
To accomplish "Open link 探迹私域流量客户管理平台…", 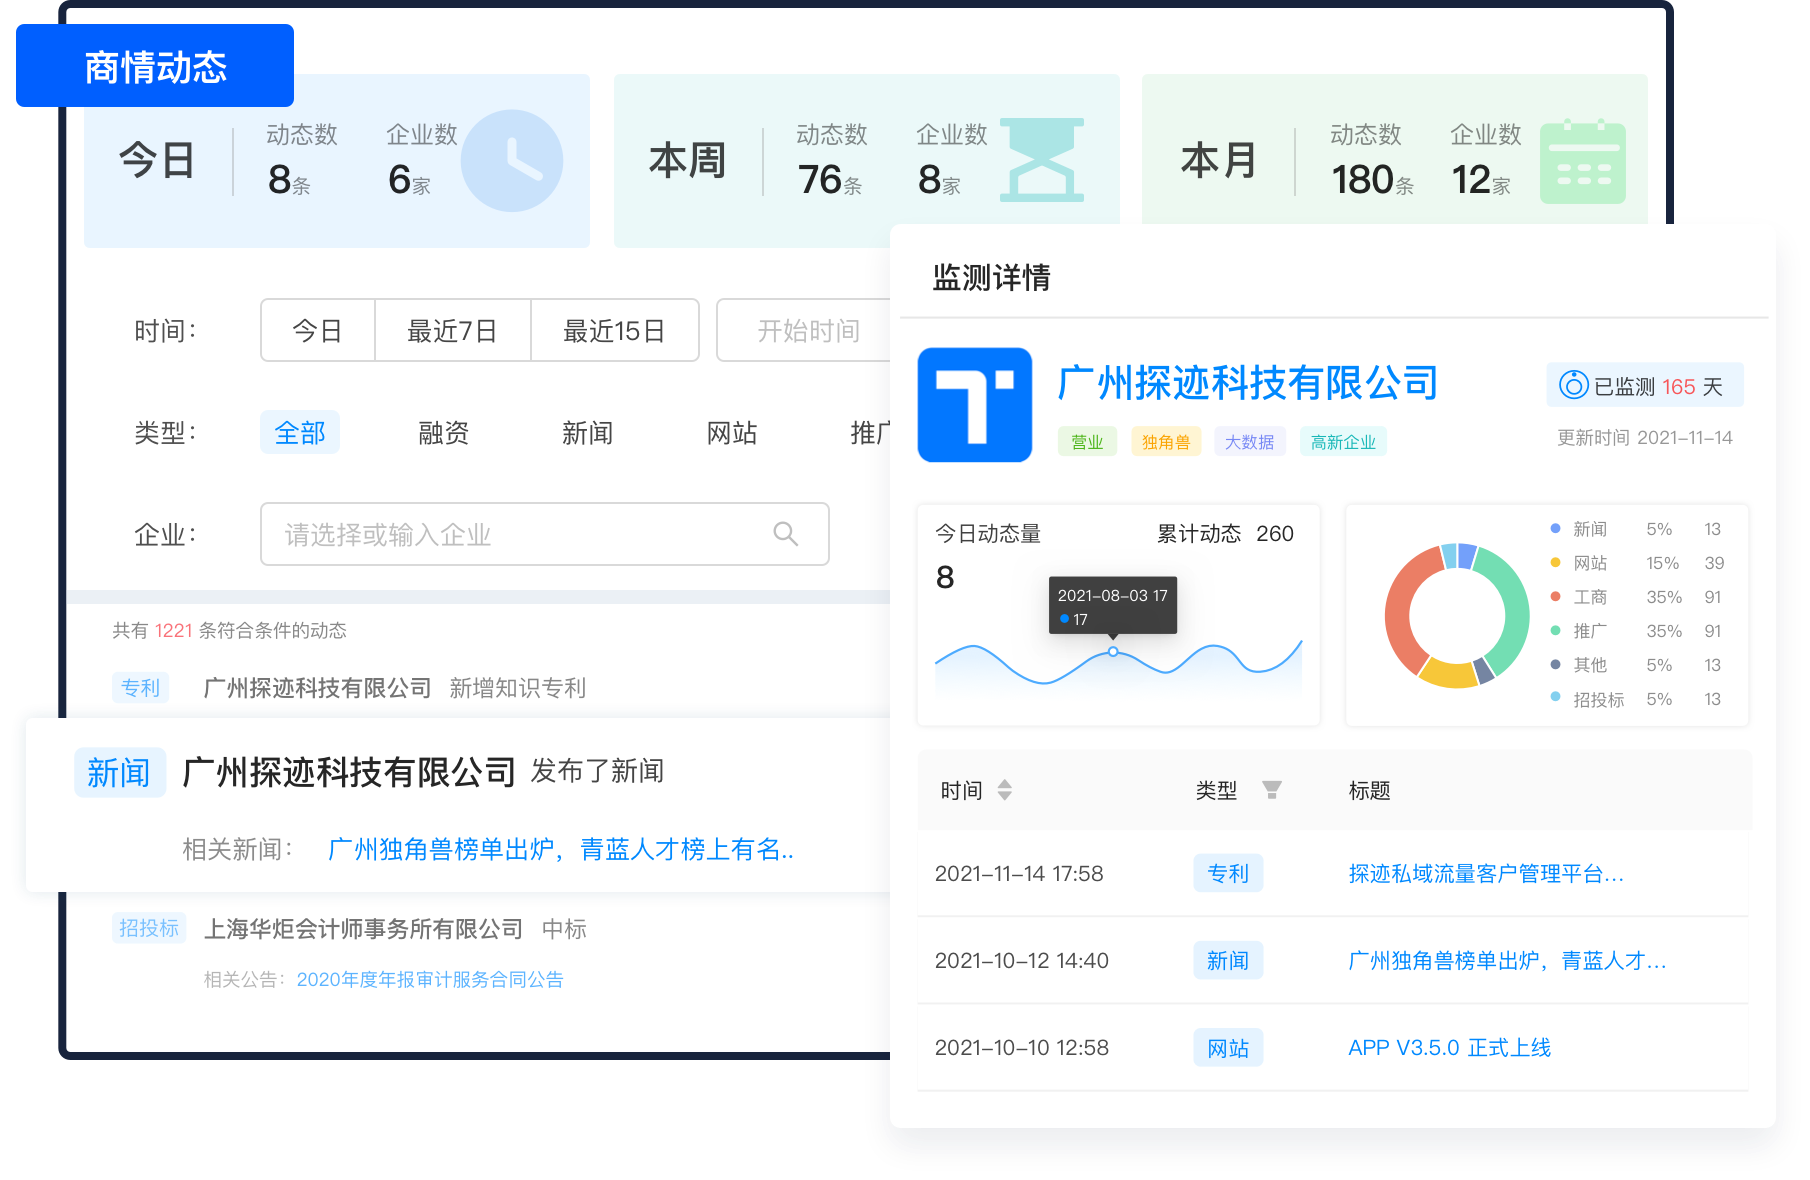I will 1486,873.
